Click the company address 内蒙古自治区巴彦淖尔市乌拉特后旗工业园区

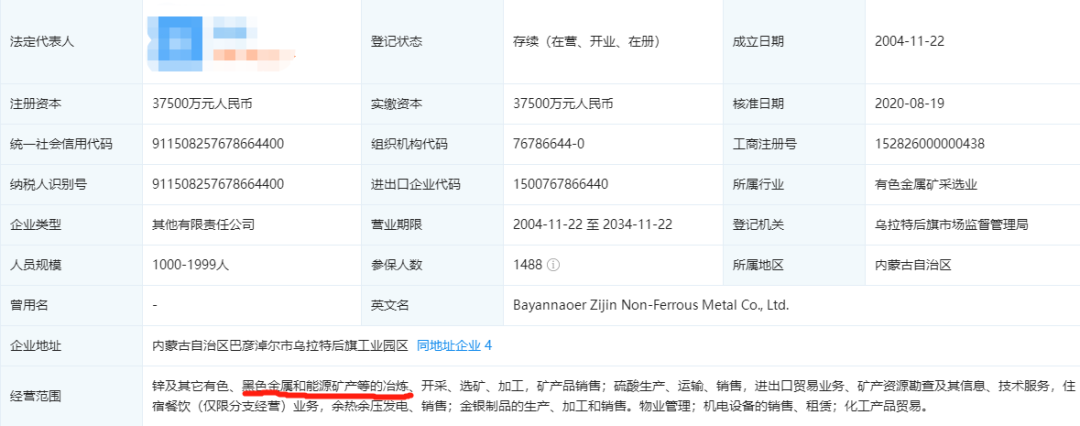[280, 345]
